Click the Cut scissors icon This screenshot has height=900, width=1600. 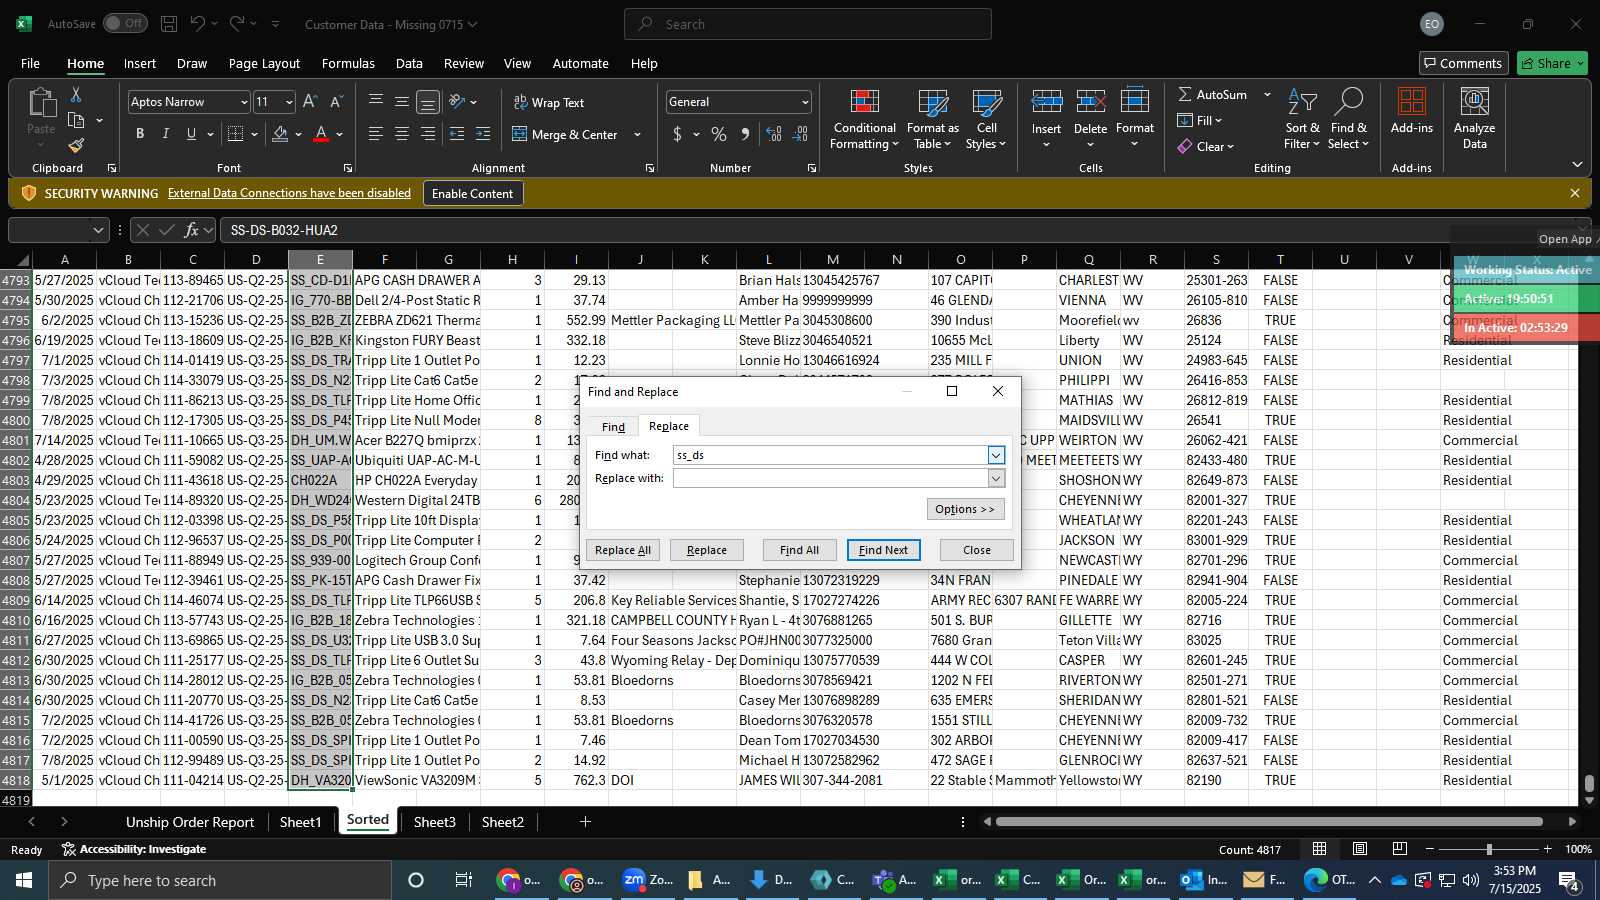click(76, 94)
